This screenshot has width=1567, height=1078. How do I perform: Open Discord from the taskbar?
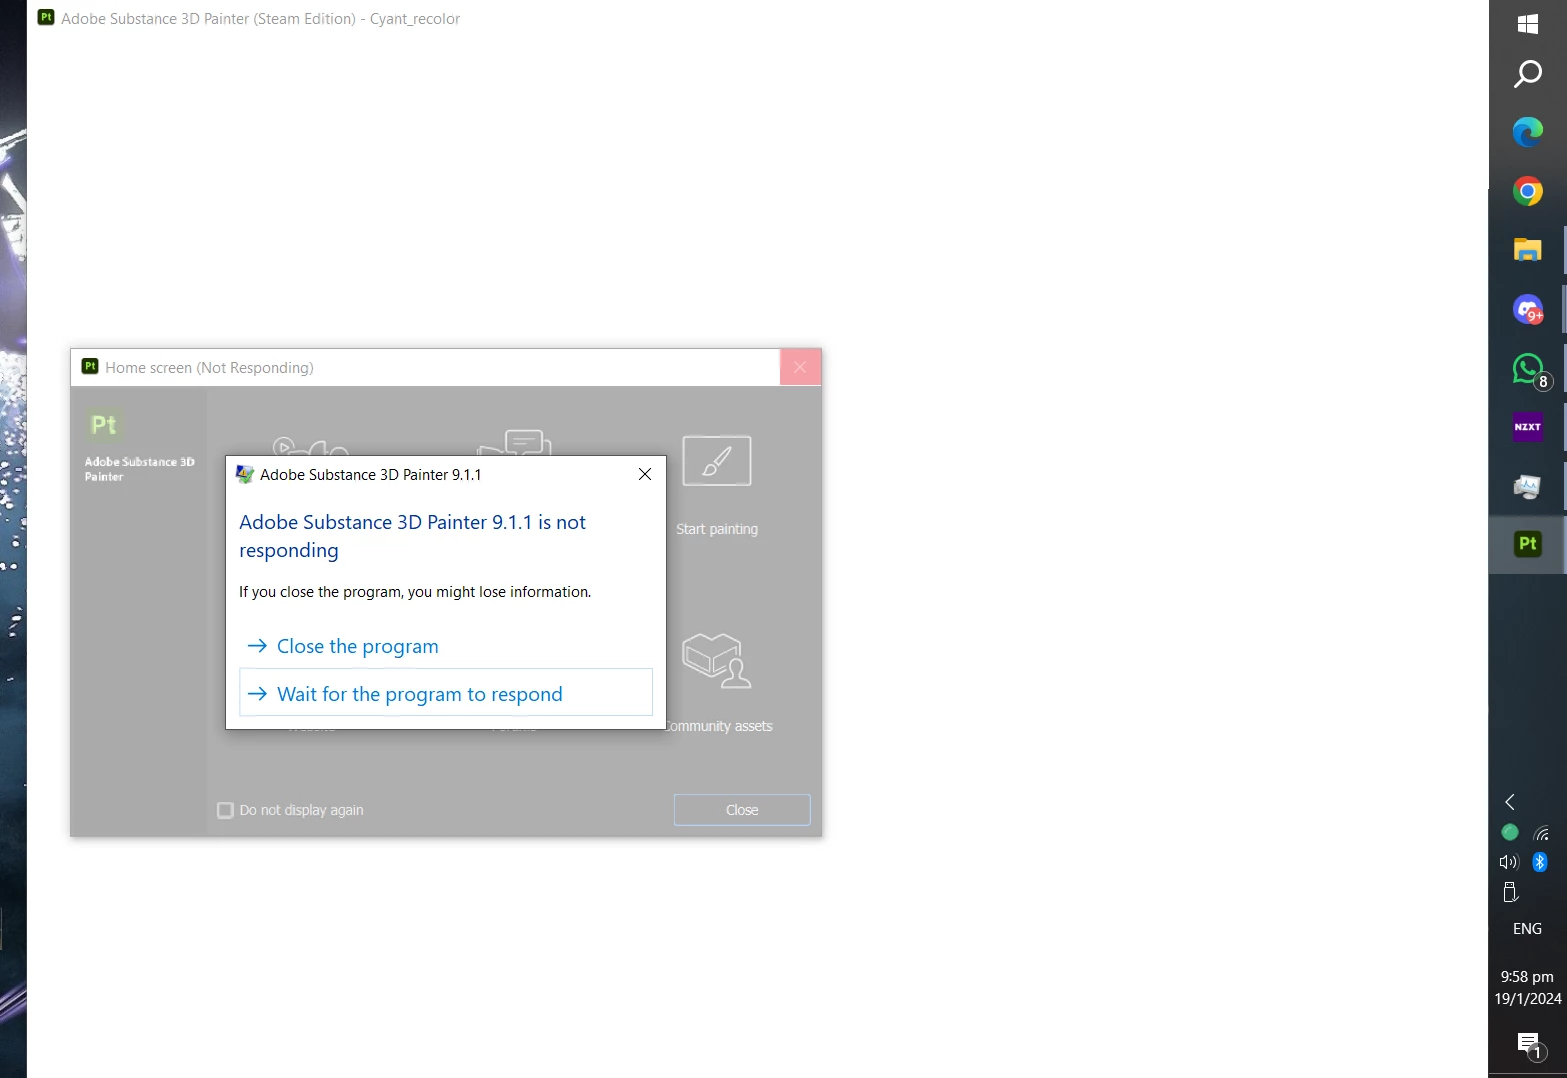click(1527, 309)
